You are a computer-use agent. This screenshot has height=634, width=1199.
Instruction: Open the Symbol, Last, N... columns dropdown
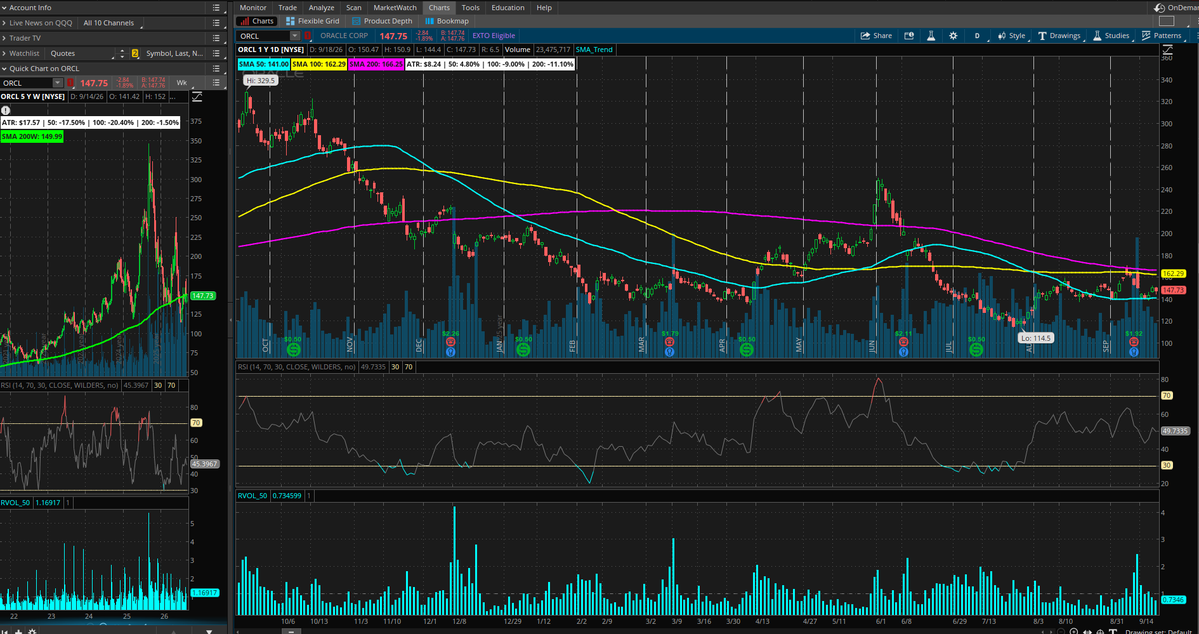coord(174,54)
